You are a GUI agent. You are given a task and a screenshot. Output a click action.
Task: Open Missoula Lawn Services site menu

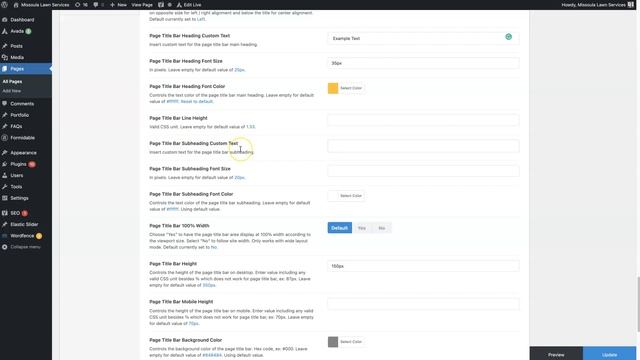[41, 5]
